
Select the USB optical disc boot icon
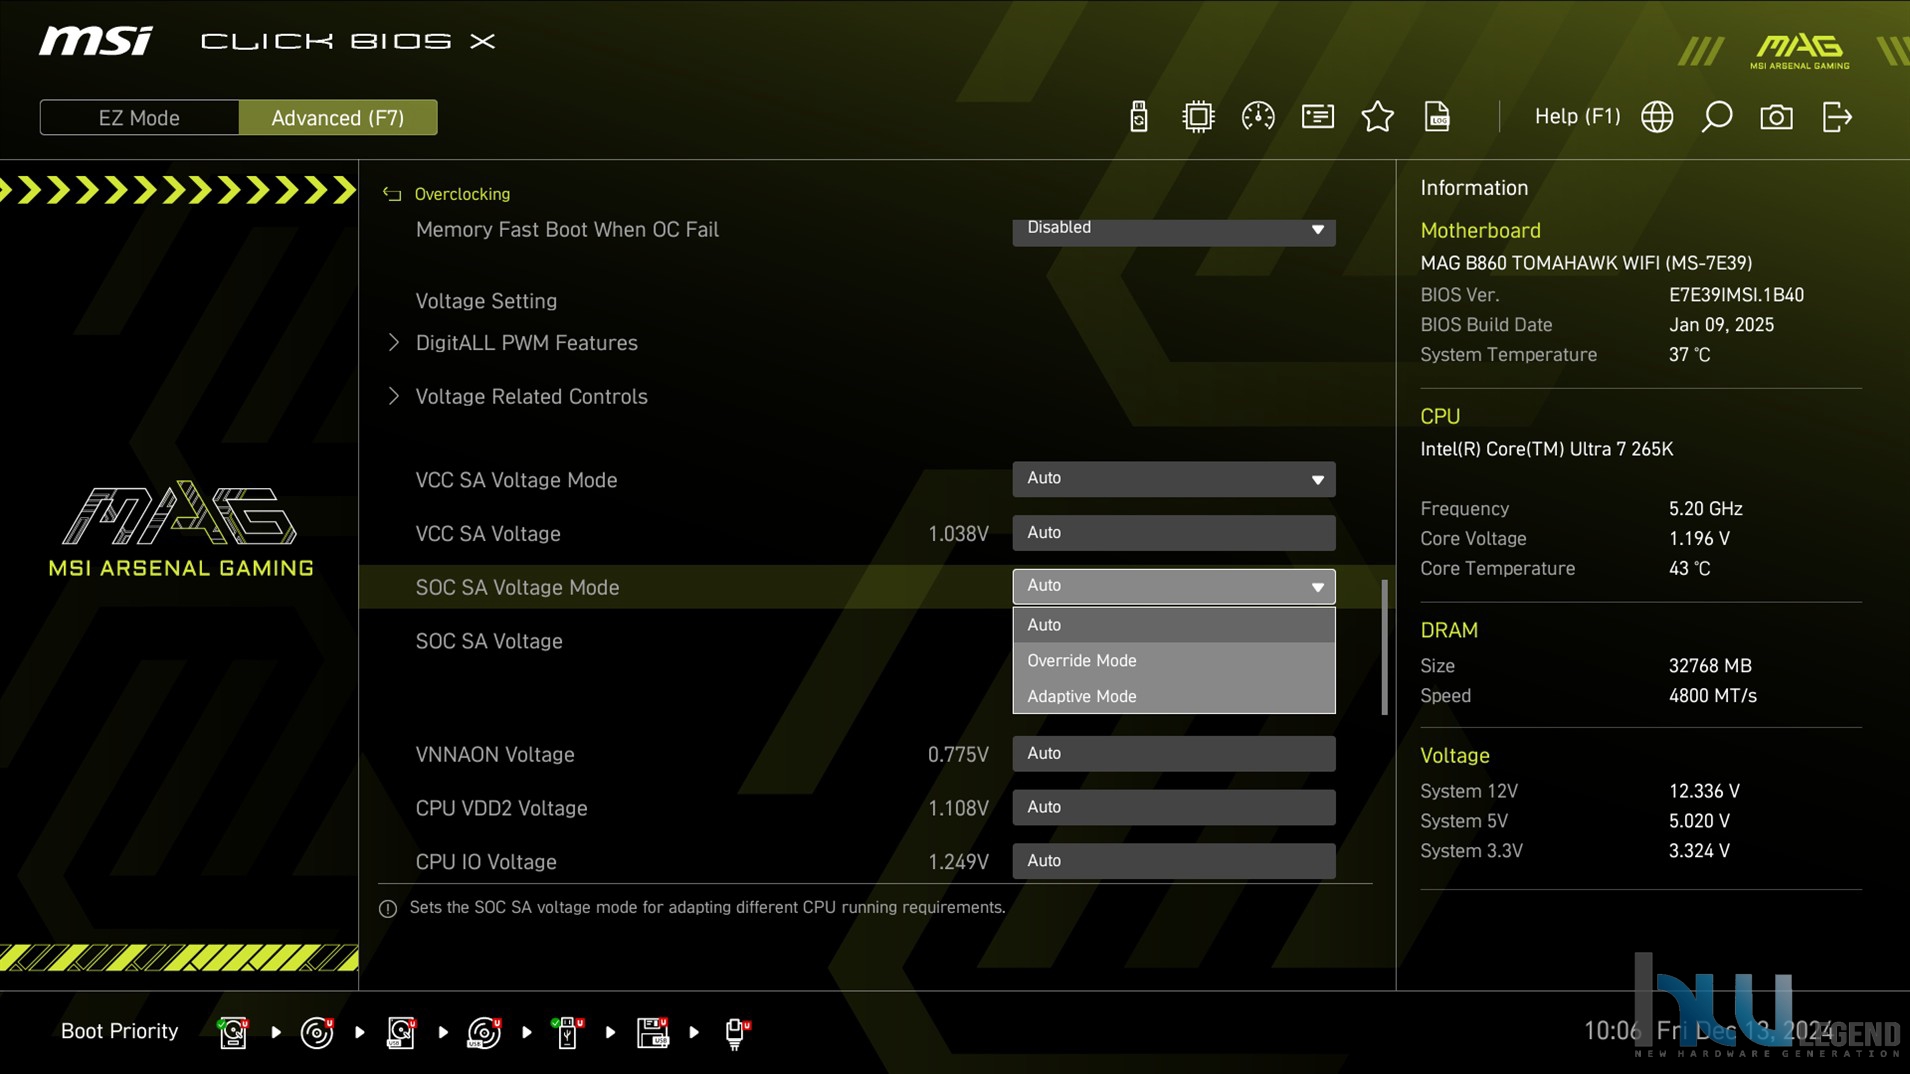point(485,1032)
